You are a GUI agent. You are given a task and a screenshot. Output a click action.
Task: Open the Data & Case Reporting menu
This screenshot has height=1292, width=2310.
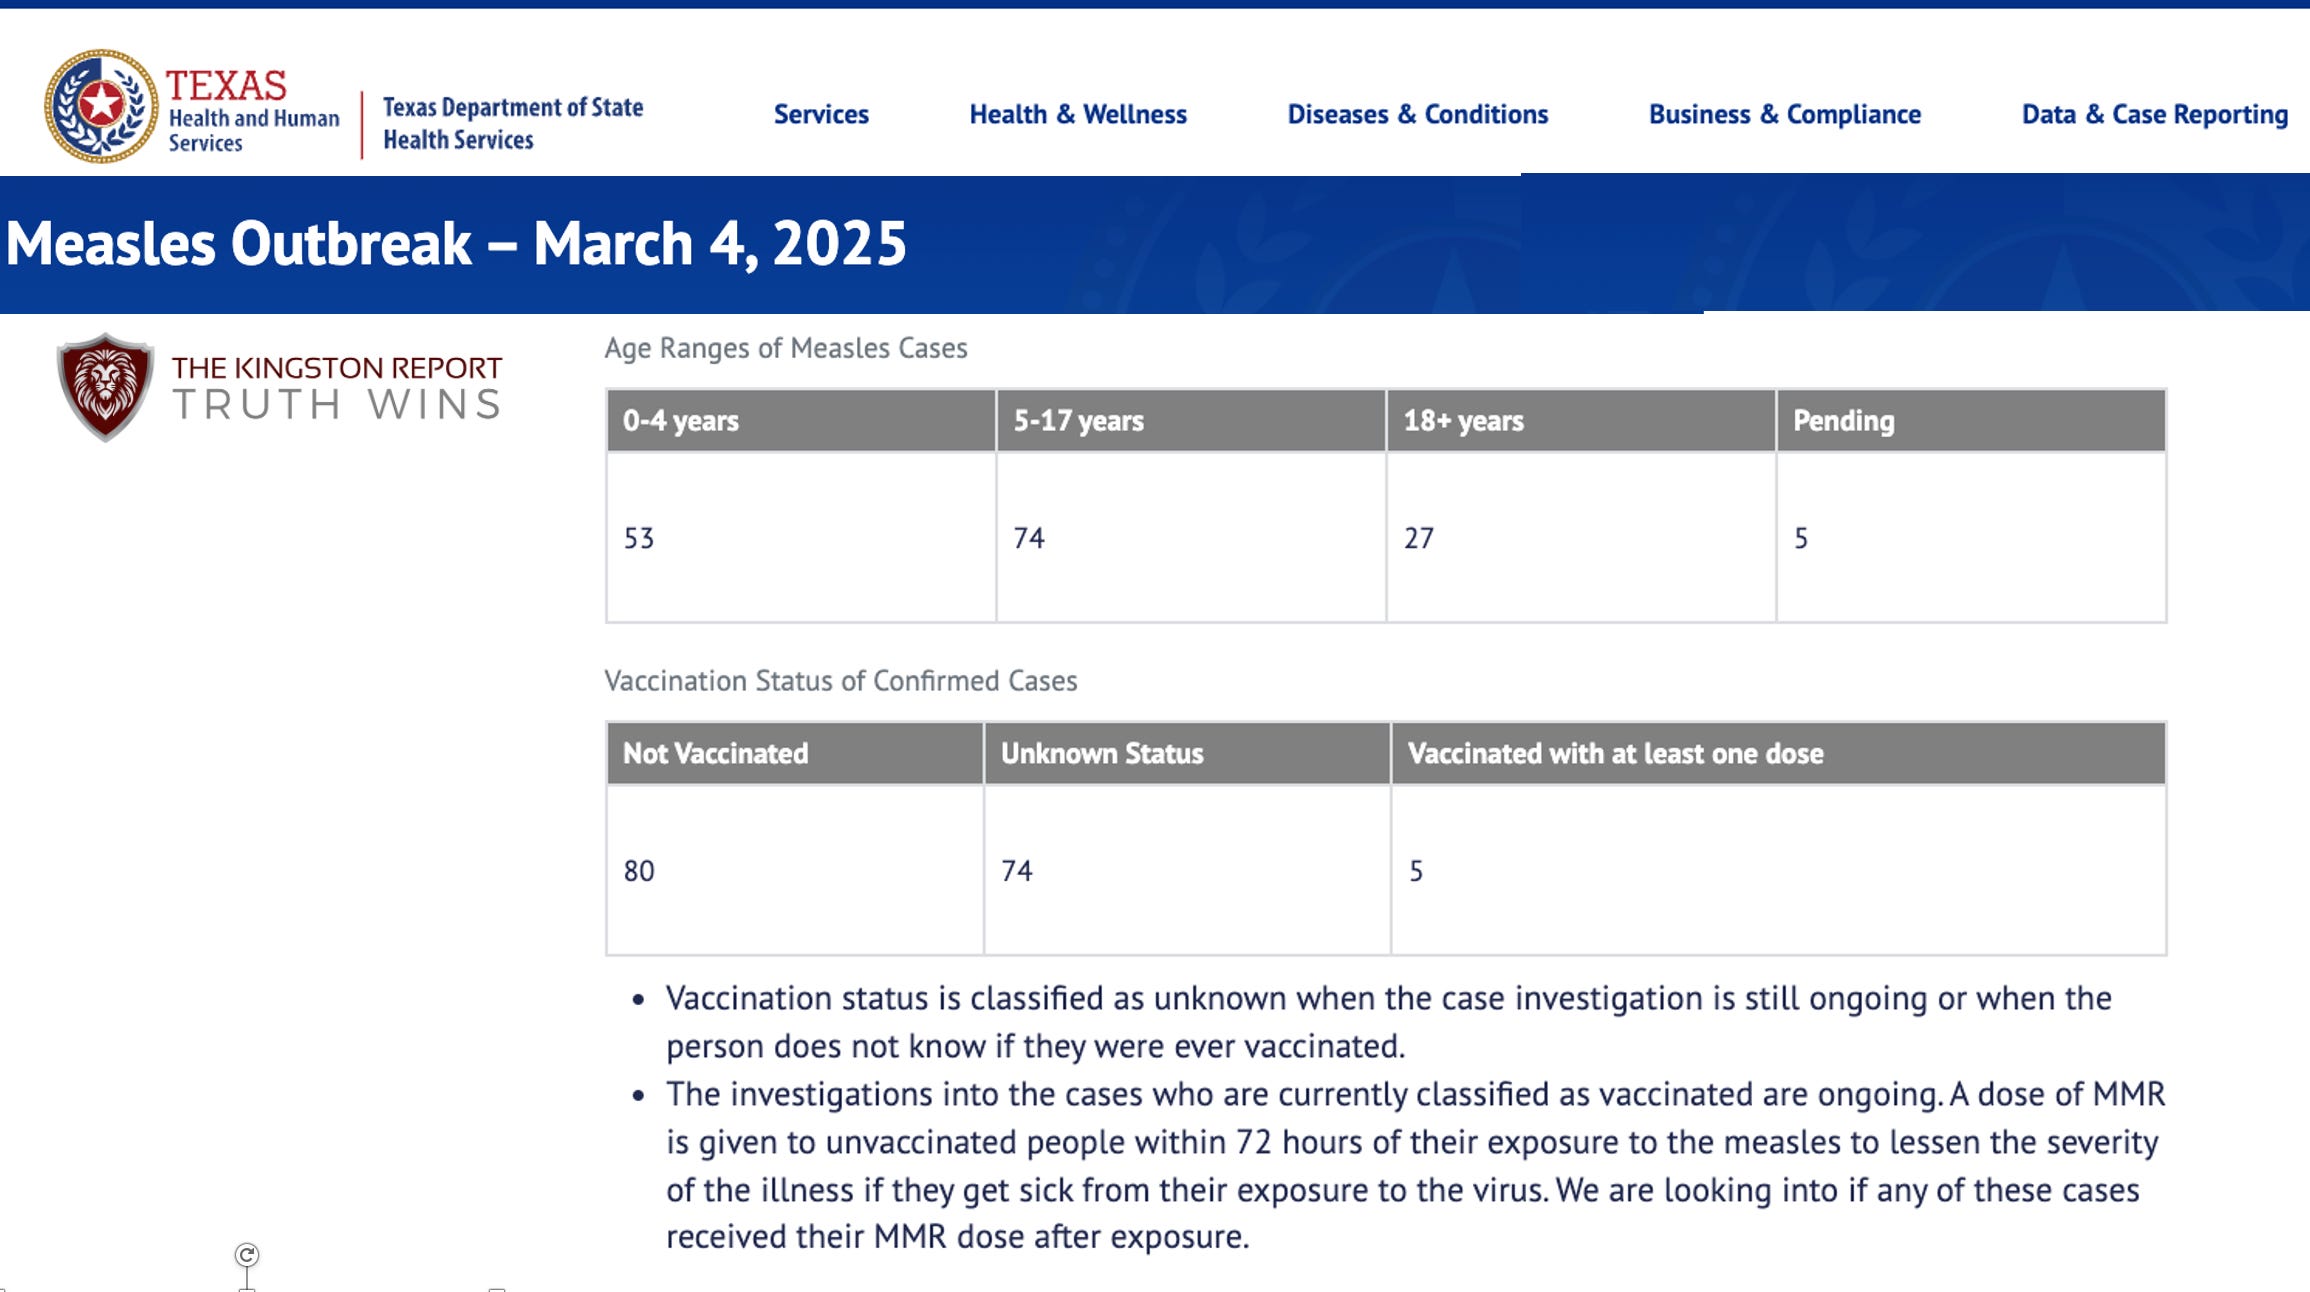coord(2154,115)
